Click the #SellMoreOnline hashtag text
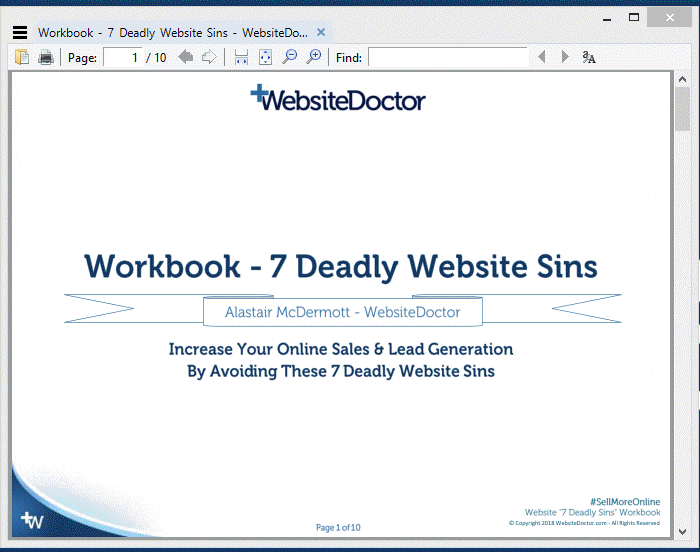 tap(625, 502)
